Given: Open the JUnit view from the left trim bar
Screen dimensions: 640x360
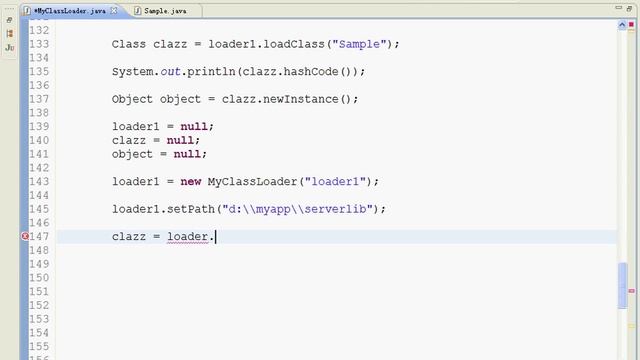Looking at the screenshot, I should click(9, 48).
